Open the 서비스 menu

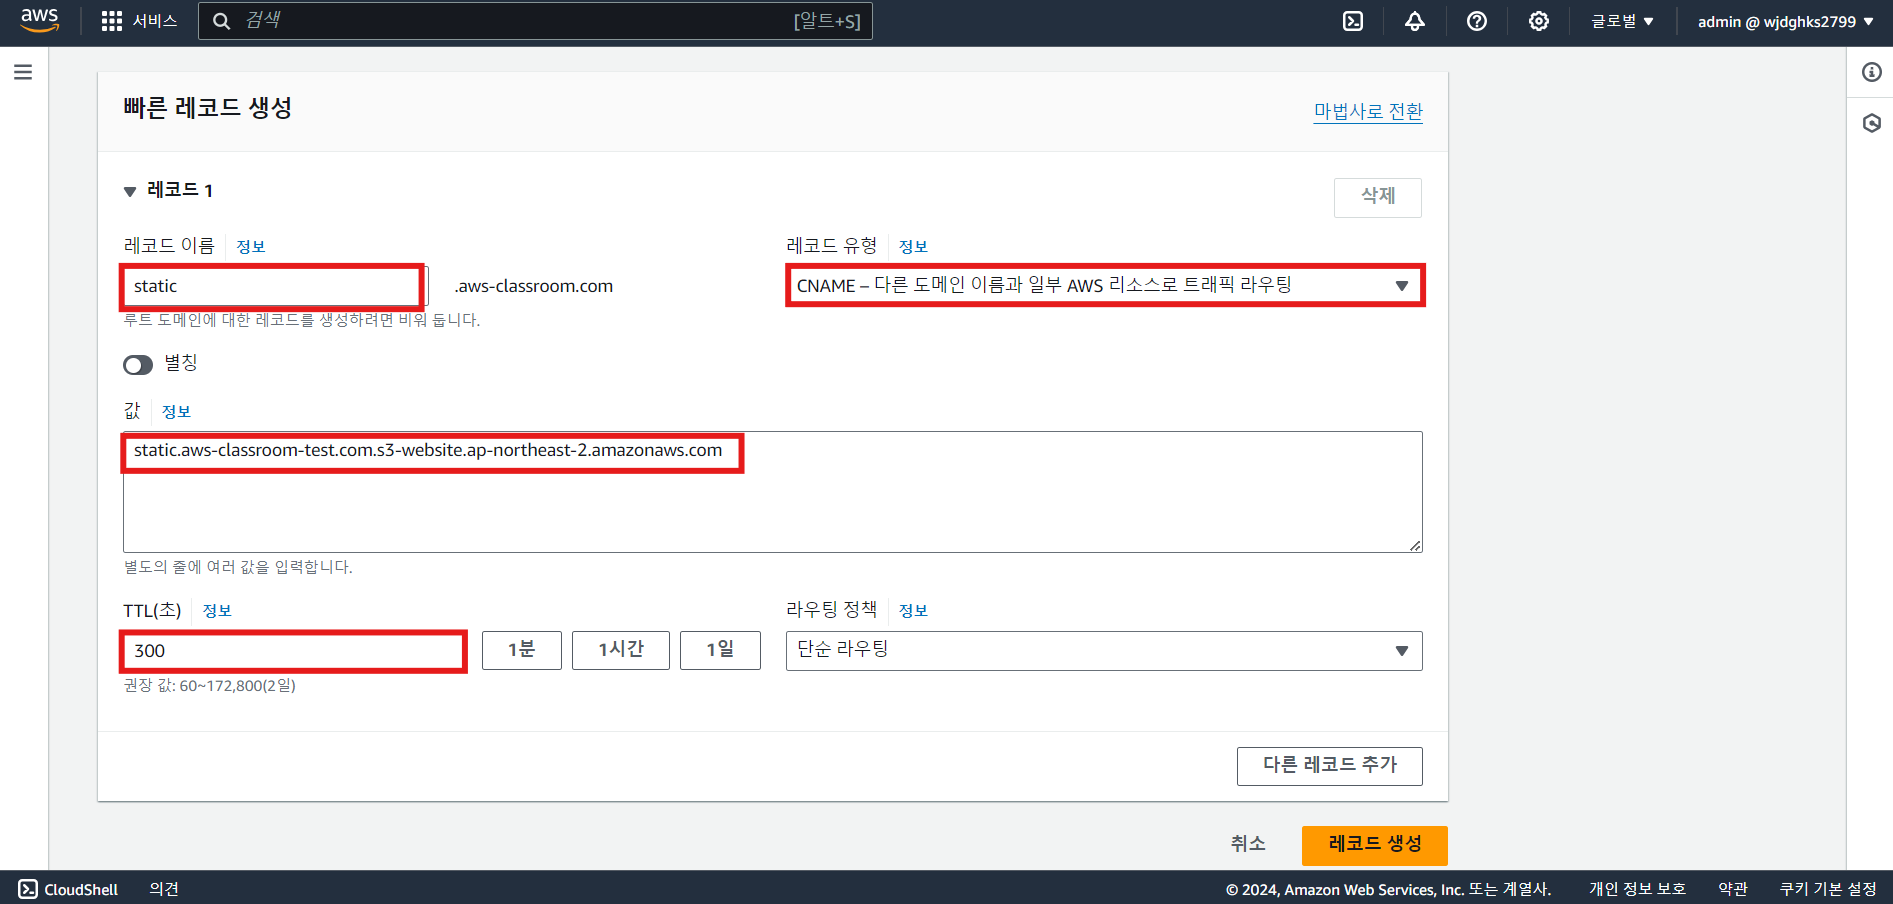pos(155,21)
